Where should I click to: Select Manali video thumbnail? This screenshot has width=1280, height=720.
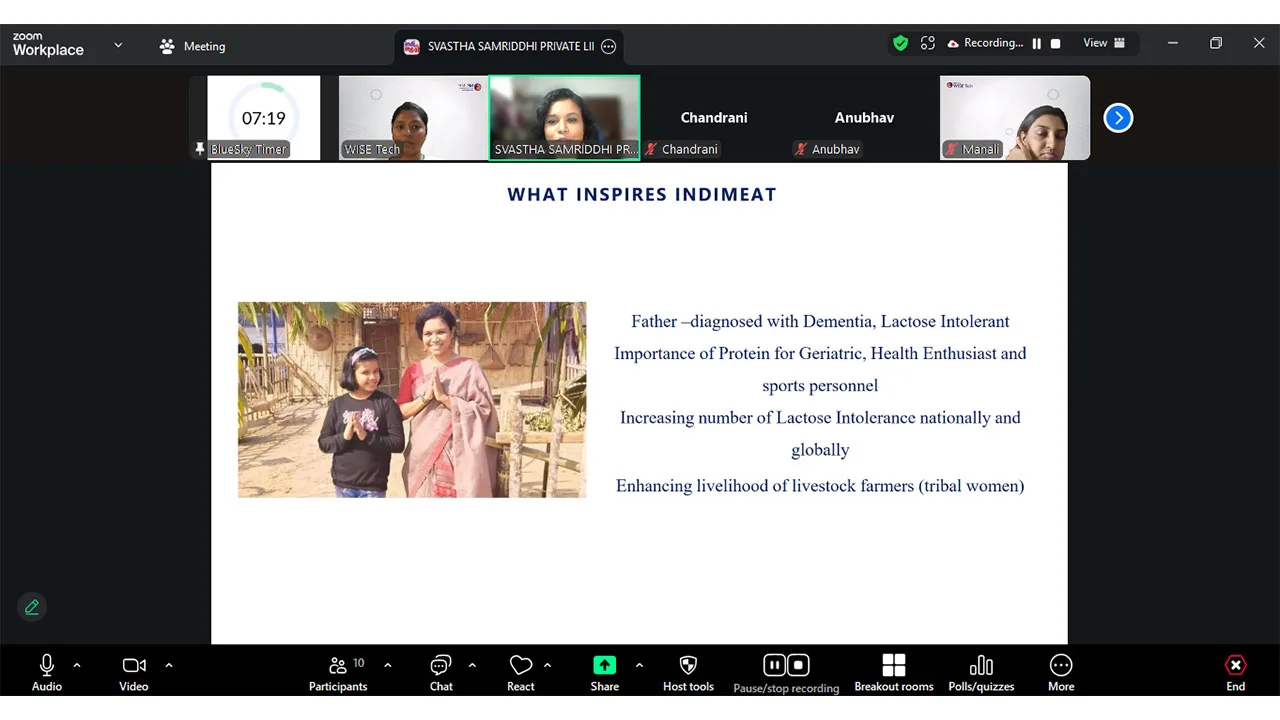(x=1015, y=118)
